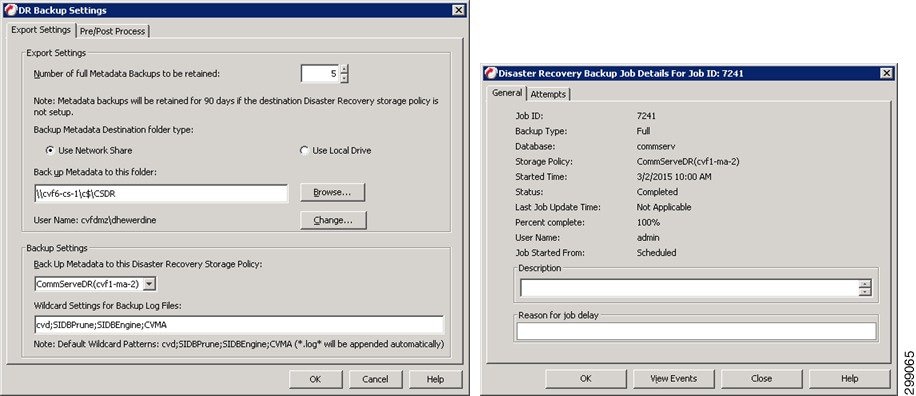916x396 pixels.
Task: Click the Wildcard Settings log files field
Action: tap(239, 325)
